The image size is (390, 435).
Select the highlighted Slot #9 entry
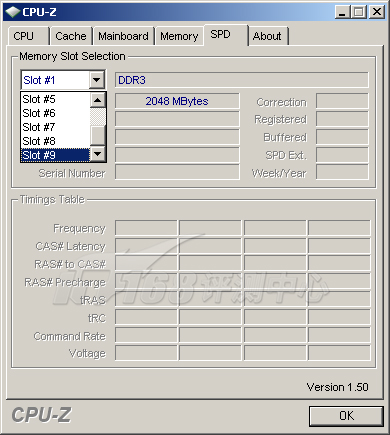coord(55,155)
